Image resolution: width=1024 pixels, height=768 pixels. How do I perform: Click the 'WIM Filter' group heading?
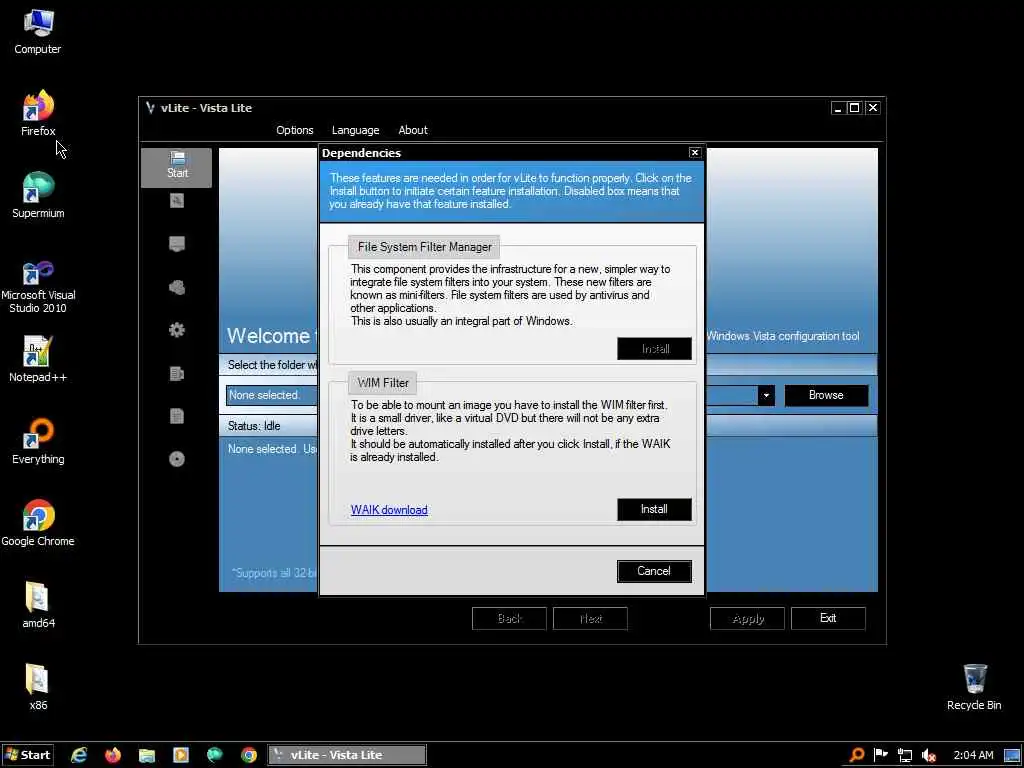point(383,383)
